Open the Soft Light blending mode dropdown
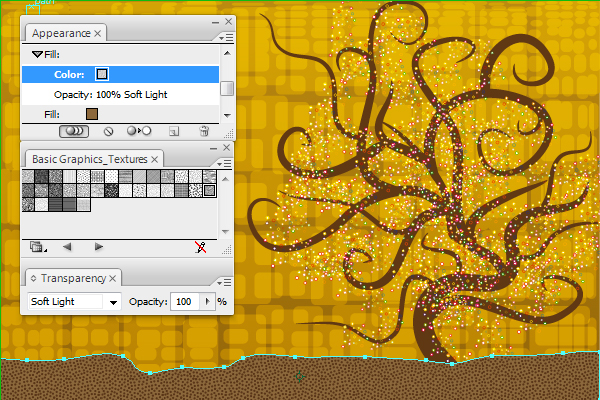This screenshot has height=400, width=600. coord(113,302)
